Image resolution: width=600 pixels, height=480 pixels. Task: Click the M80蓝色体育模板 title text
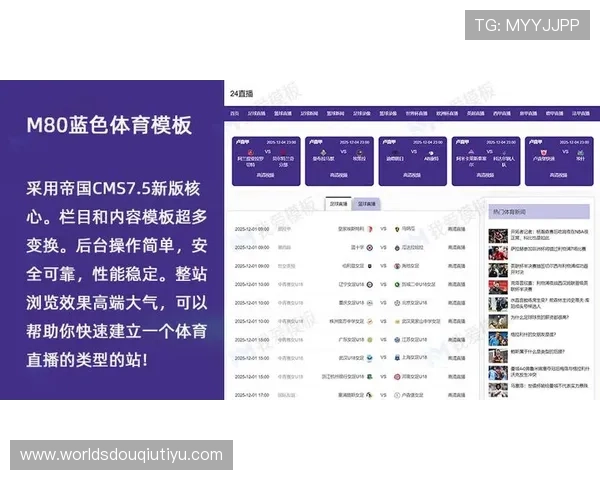tap(109, 125)
